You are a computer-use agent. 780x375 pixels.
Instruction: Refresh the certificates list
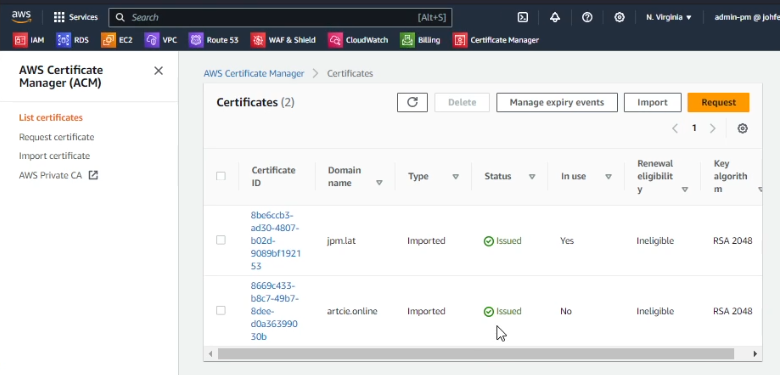coord(412,102)
